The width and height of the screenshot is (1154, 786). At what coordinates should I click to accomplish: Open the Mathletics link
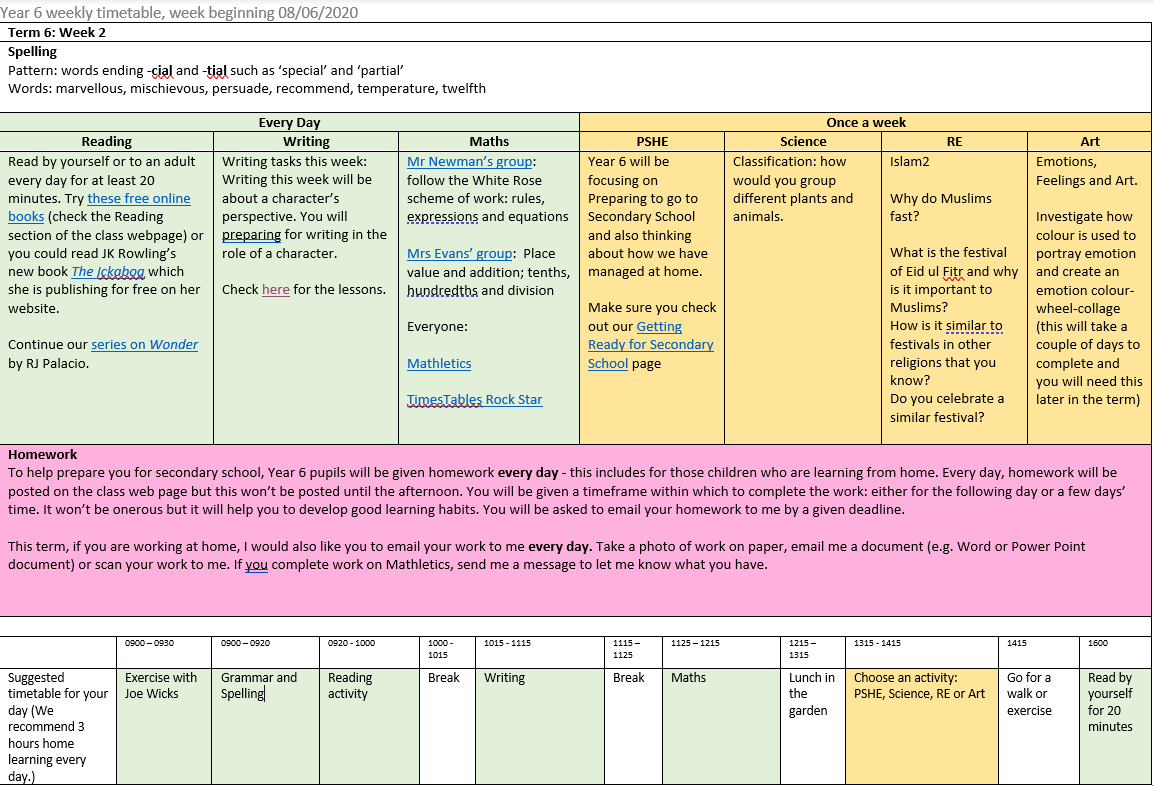point(439,363)
